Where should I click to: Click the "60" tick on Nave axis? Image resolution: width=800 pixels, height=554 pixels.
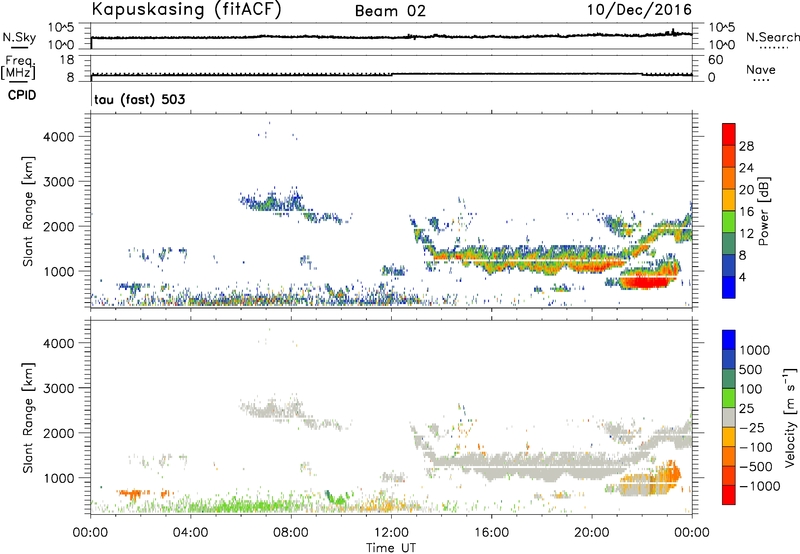pos(715,60)
